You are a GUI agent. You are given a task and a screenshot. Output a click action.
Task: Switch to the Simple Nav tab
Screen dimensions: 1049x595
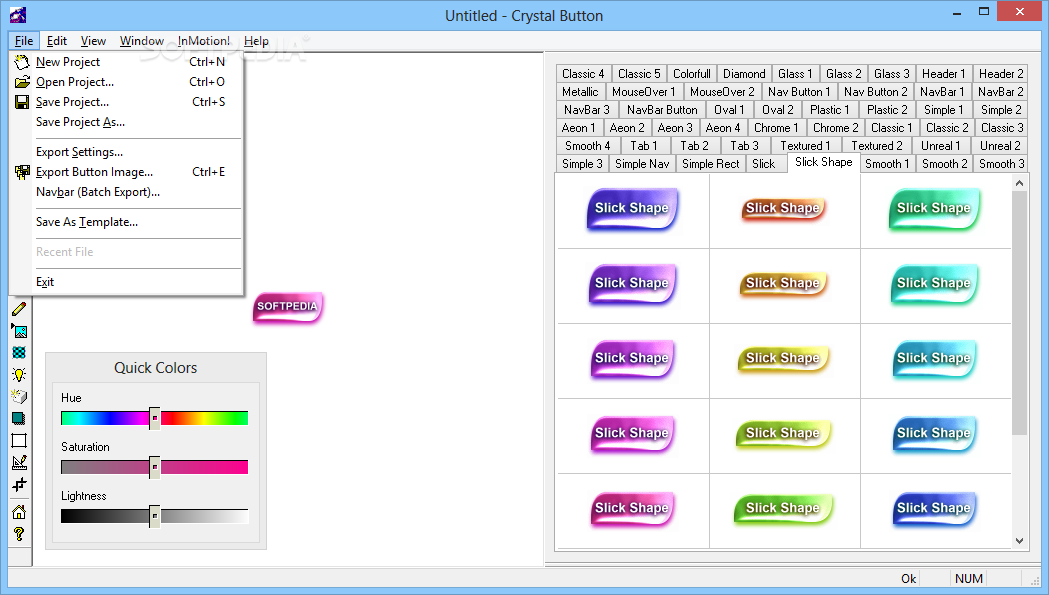coord(642,164)
